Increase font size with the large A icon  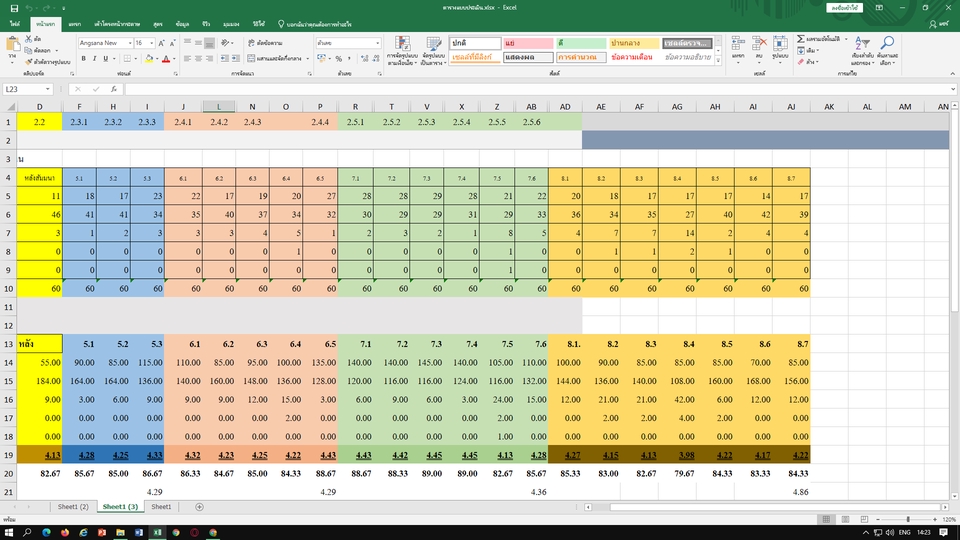coord(162,43)
